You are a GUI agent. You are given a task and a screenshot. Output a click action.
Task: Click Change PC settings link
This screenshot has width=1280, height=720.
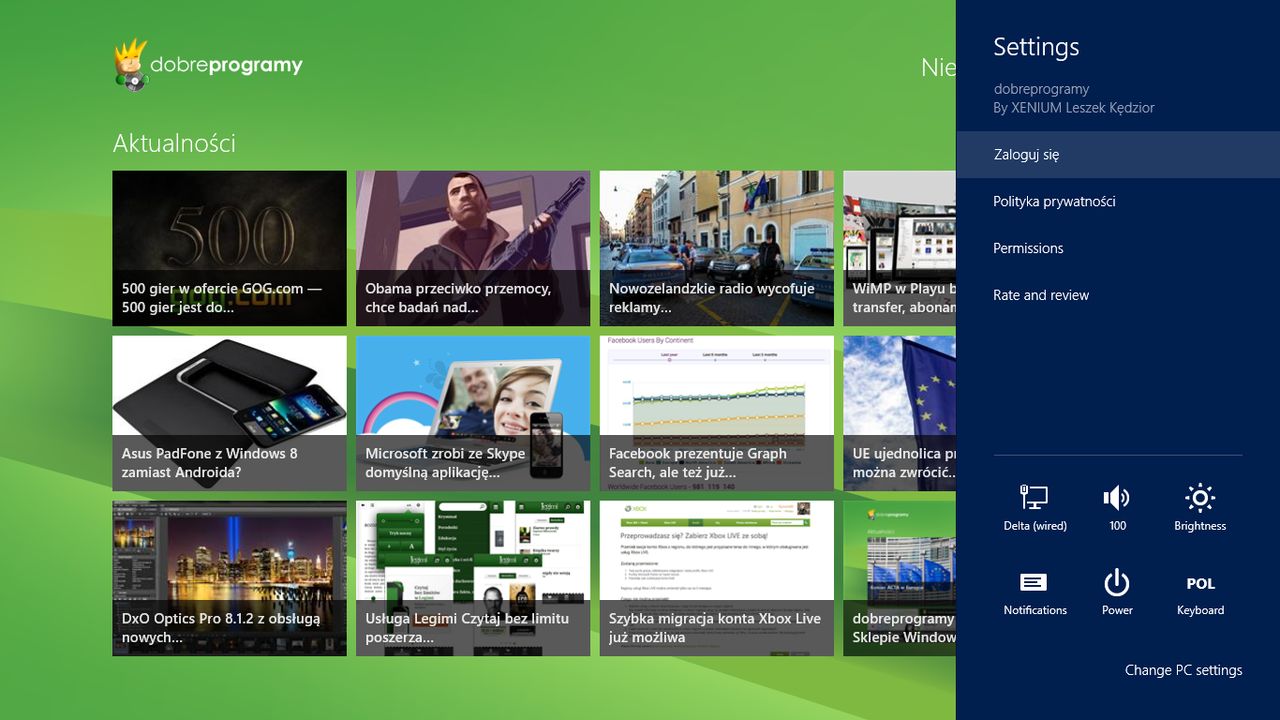click(x=1183, y=670)
